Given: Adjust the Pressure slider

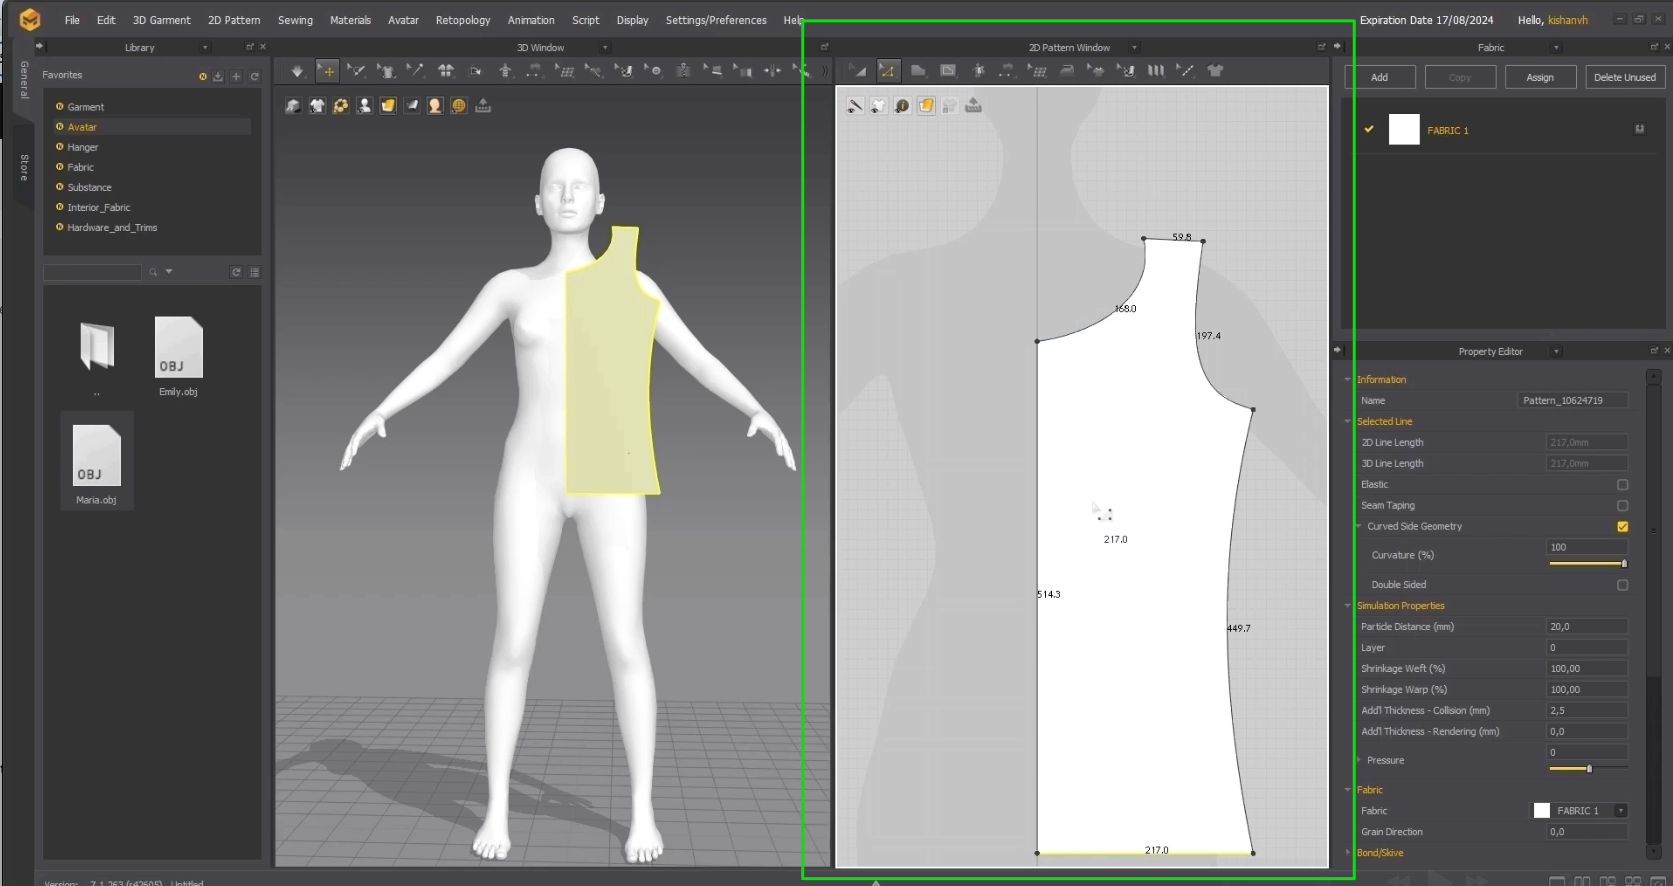Looking at the screenshot, I should (x=1588, y=768).
